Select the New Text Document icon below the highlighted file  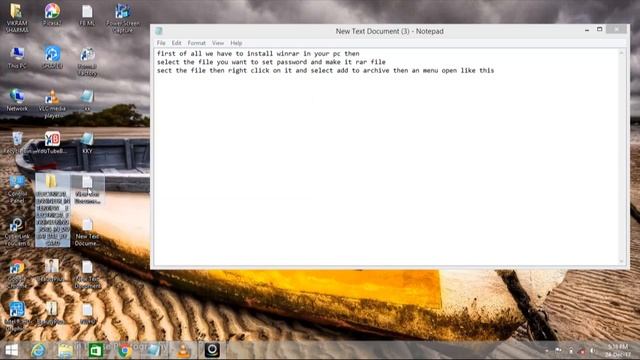point(87,233)
